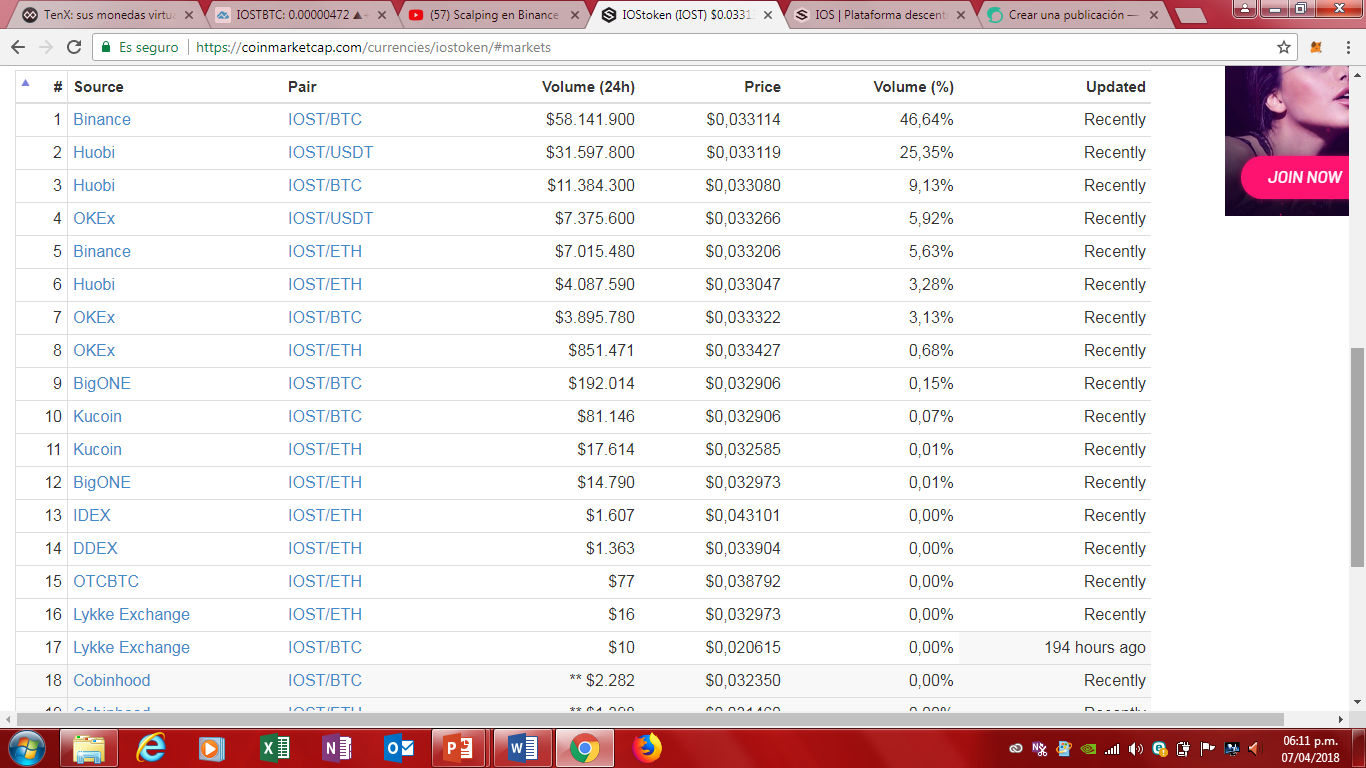Screen dimensions: 1366x768
Task: Open Windows Media Player from the taskbar
Action: (212, 747)
